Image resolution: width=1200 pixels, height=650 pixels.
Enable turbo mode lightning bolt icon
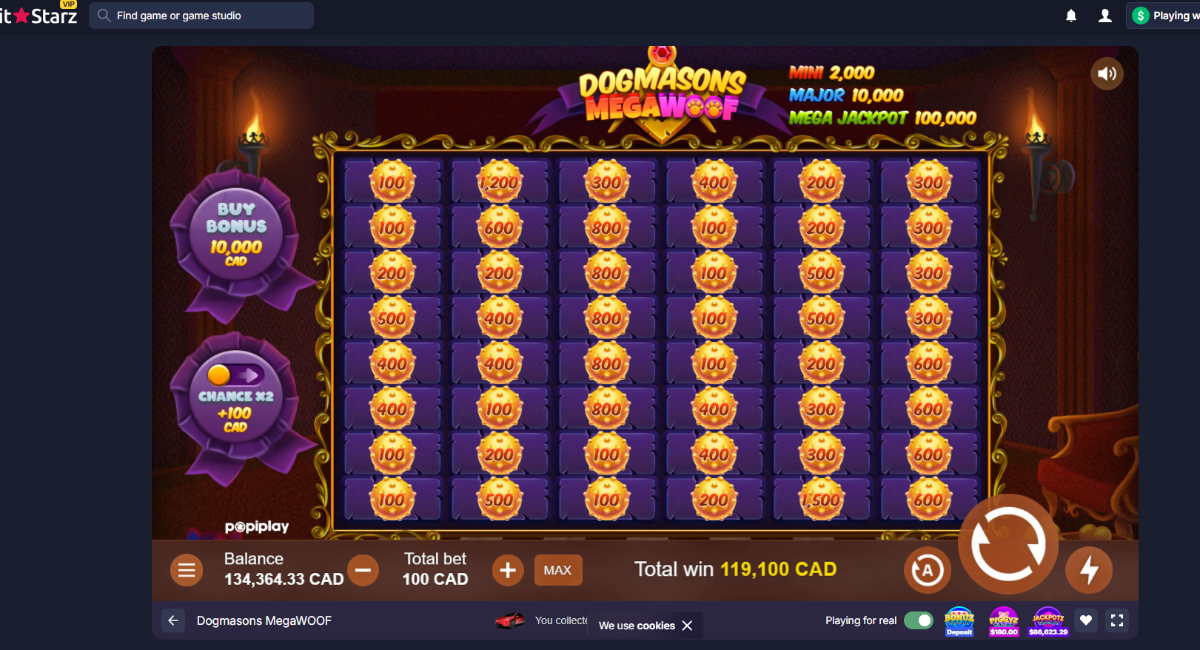1089,570
